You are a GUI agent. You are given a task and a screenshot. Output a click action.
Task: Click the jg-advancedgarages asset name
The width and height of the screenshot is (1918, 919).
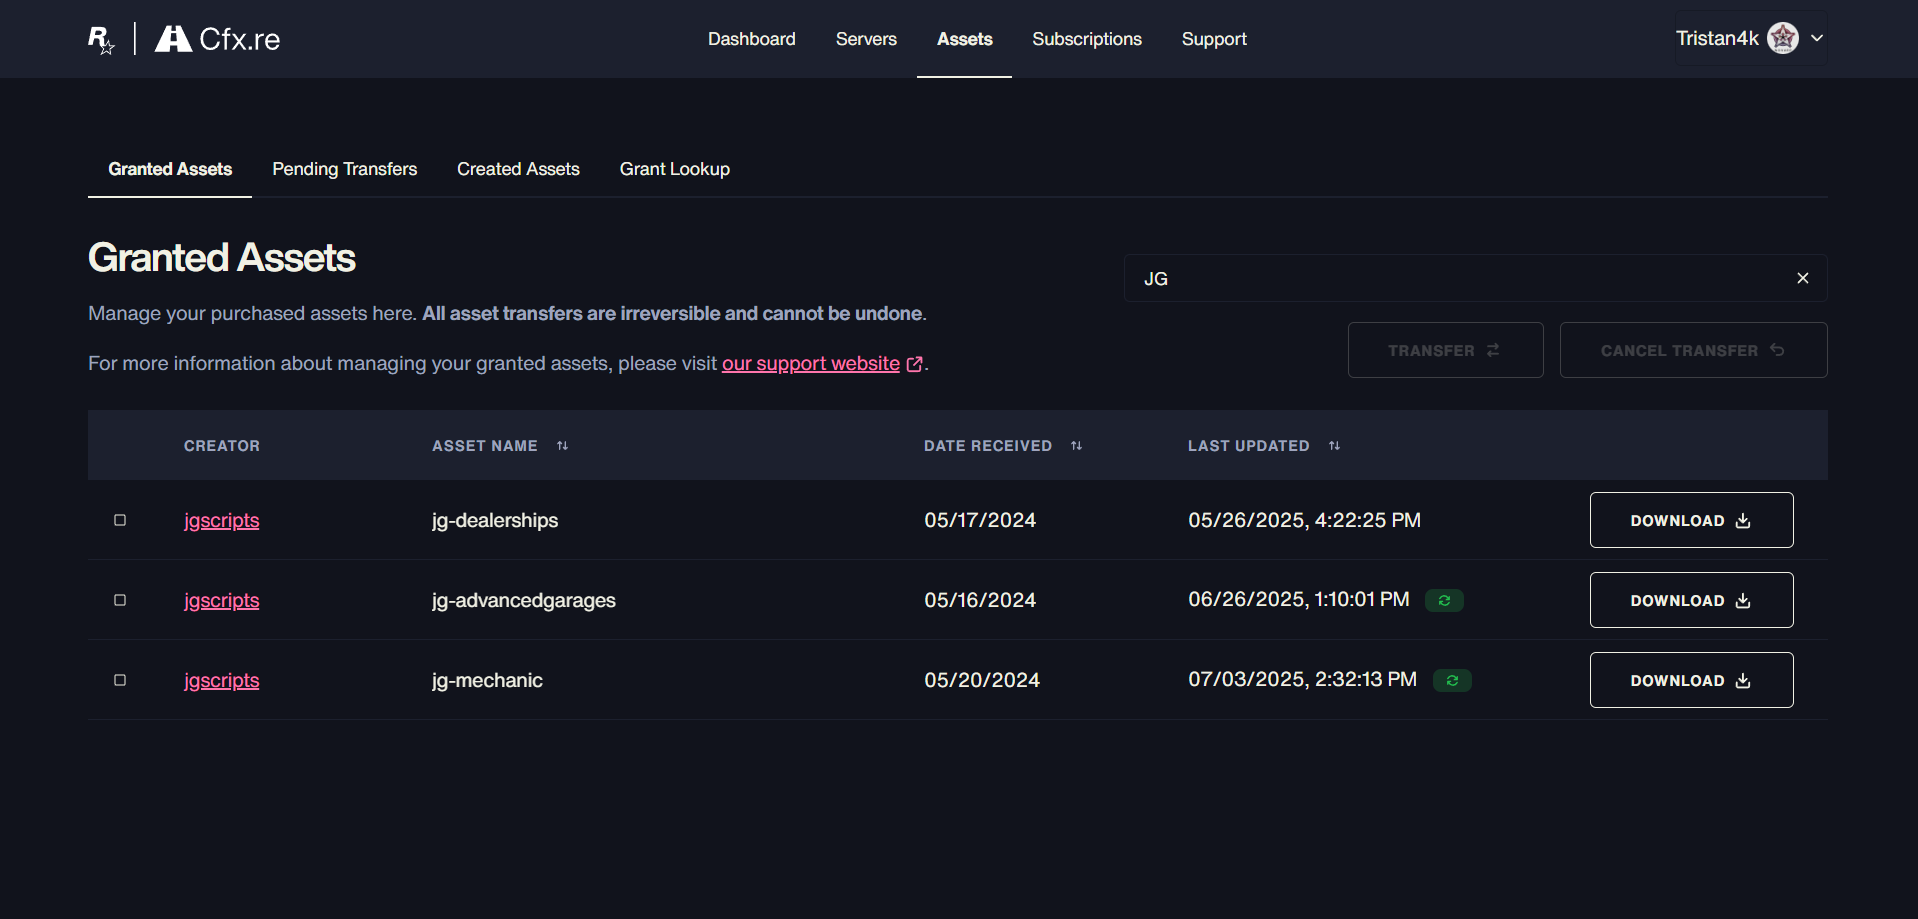click(x=524, y=600)
